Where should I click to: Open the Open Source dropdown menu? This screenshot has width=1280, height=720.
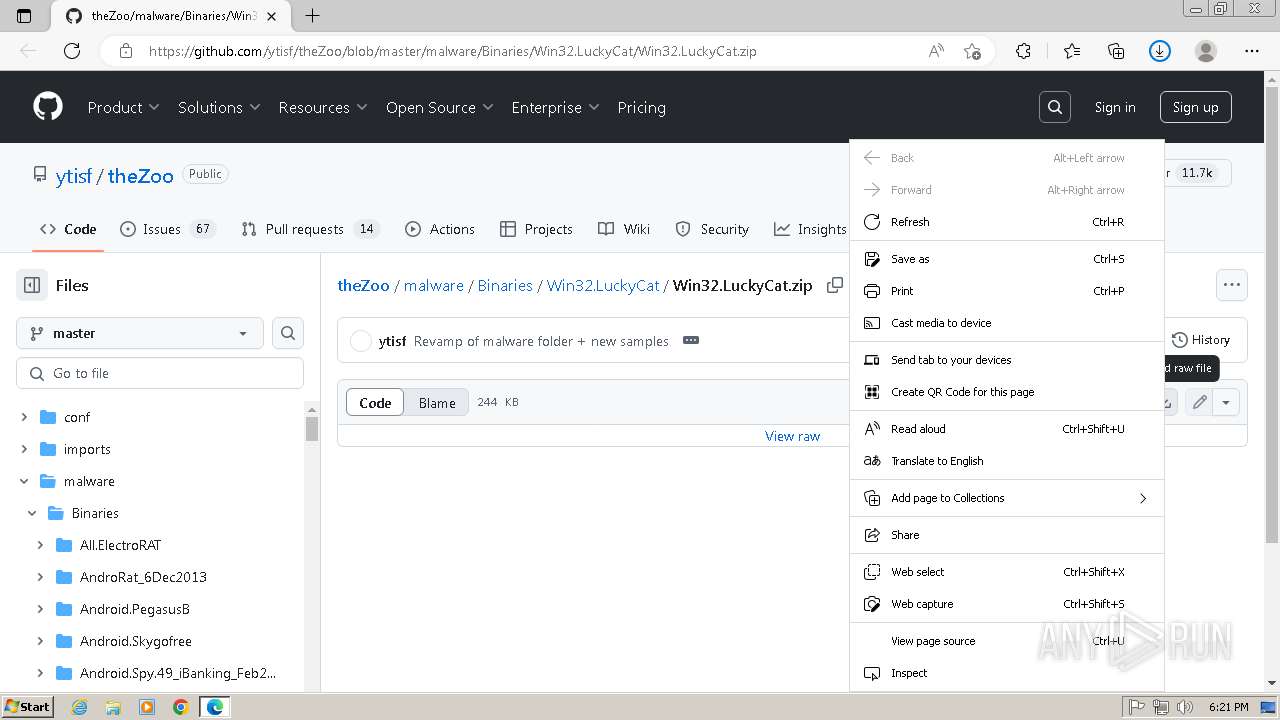pyautogui.click(x=440, y=107)
